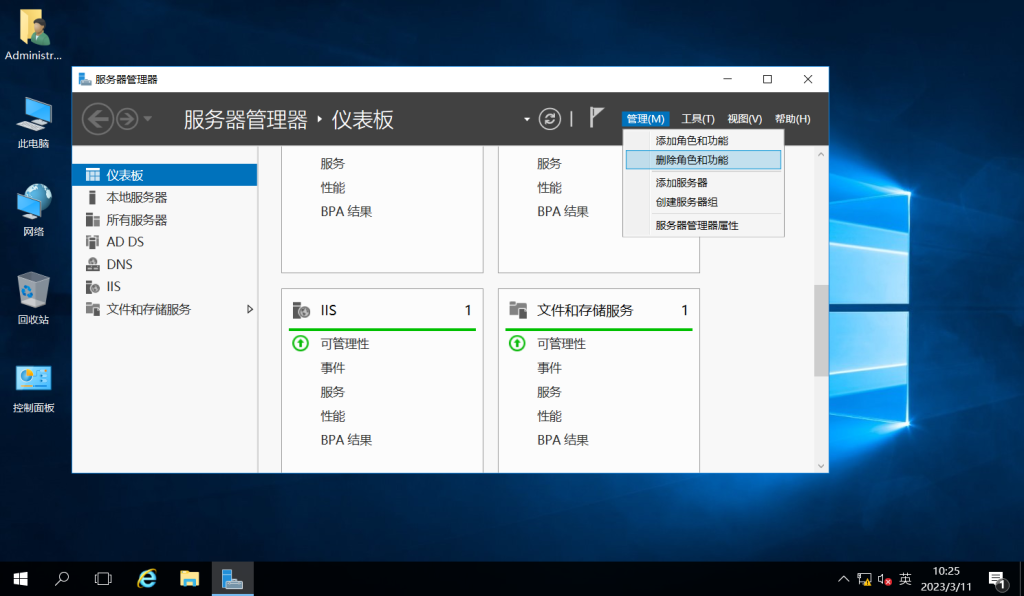Open dropdown arrow left of refresh icon
Screen dimensions: 1024x596
tap(526, 119)
